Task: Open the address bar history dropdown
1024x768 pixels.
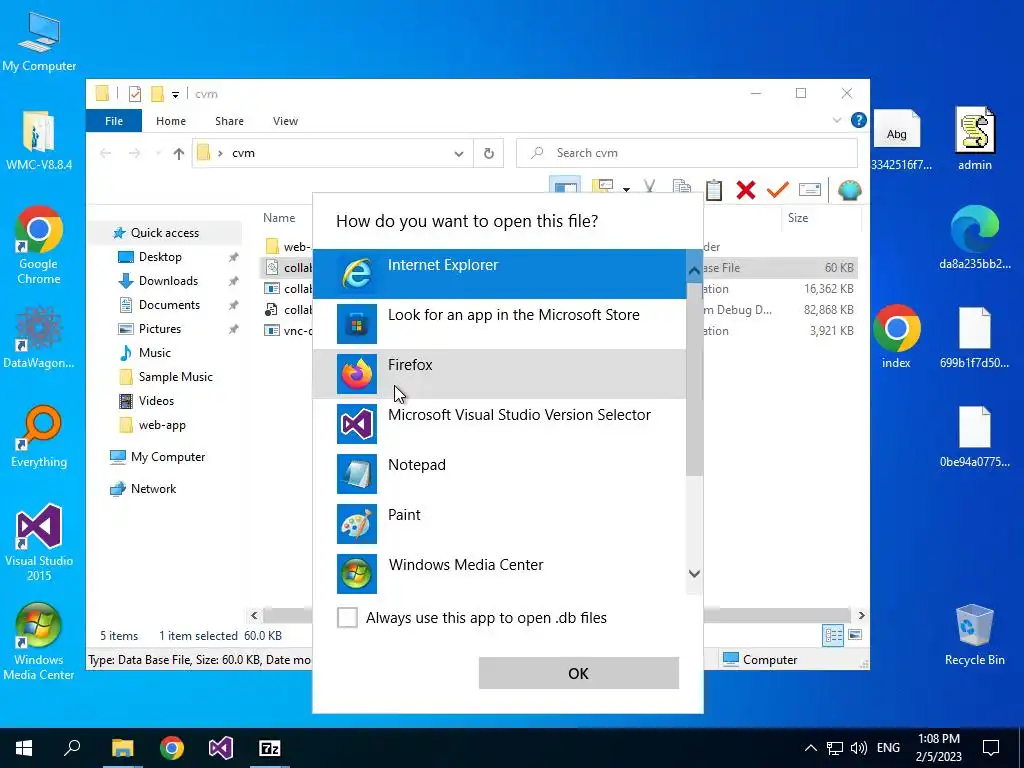Action: tap(458, 153)
